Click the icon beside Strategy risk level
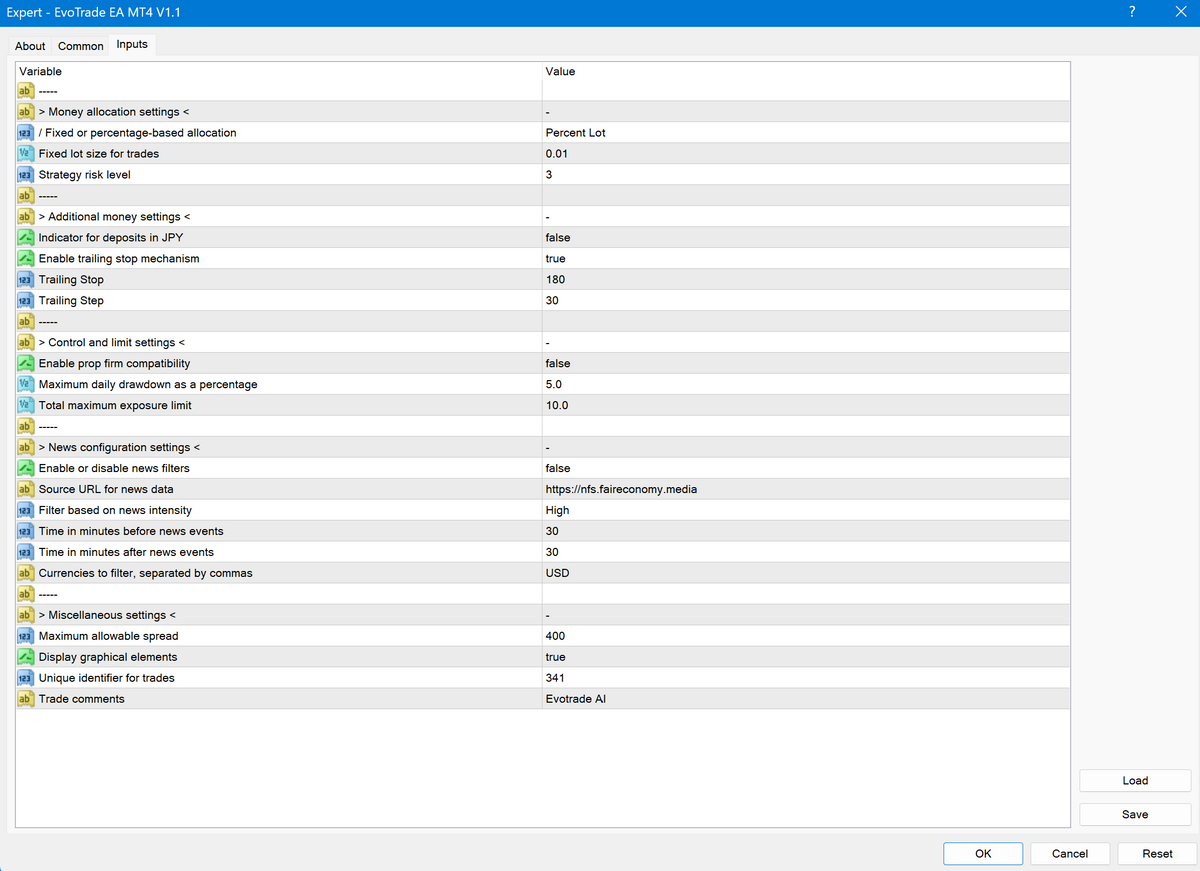The height and width of the screenshot is (871, 1200). point(26,175)
